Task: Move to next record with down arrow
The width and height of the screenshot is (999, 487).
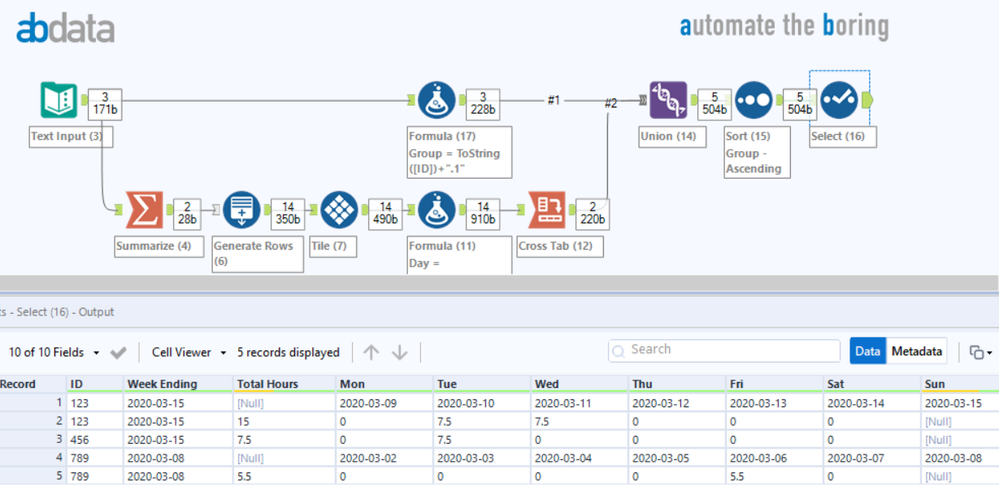Action: click(x=399, y=353)
